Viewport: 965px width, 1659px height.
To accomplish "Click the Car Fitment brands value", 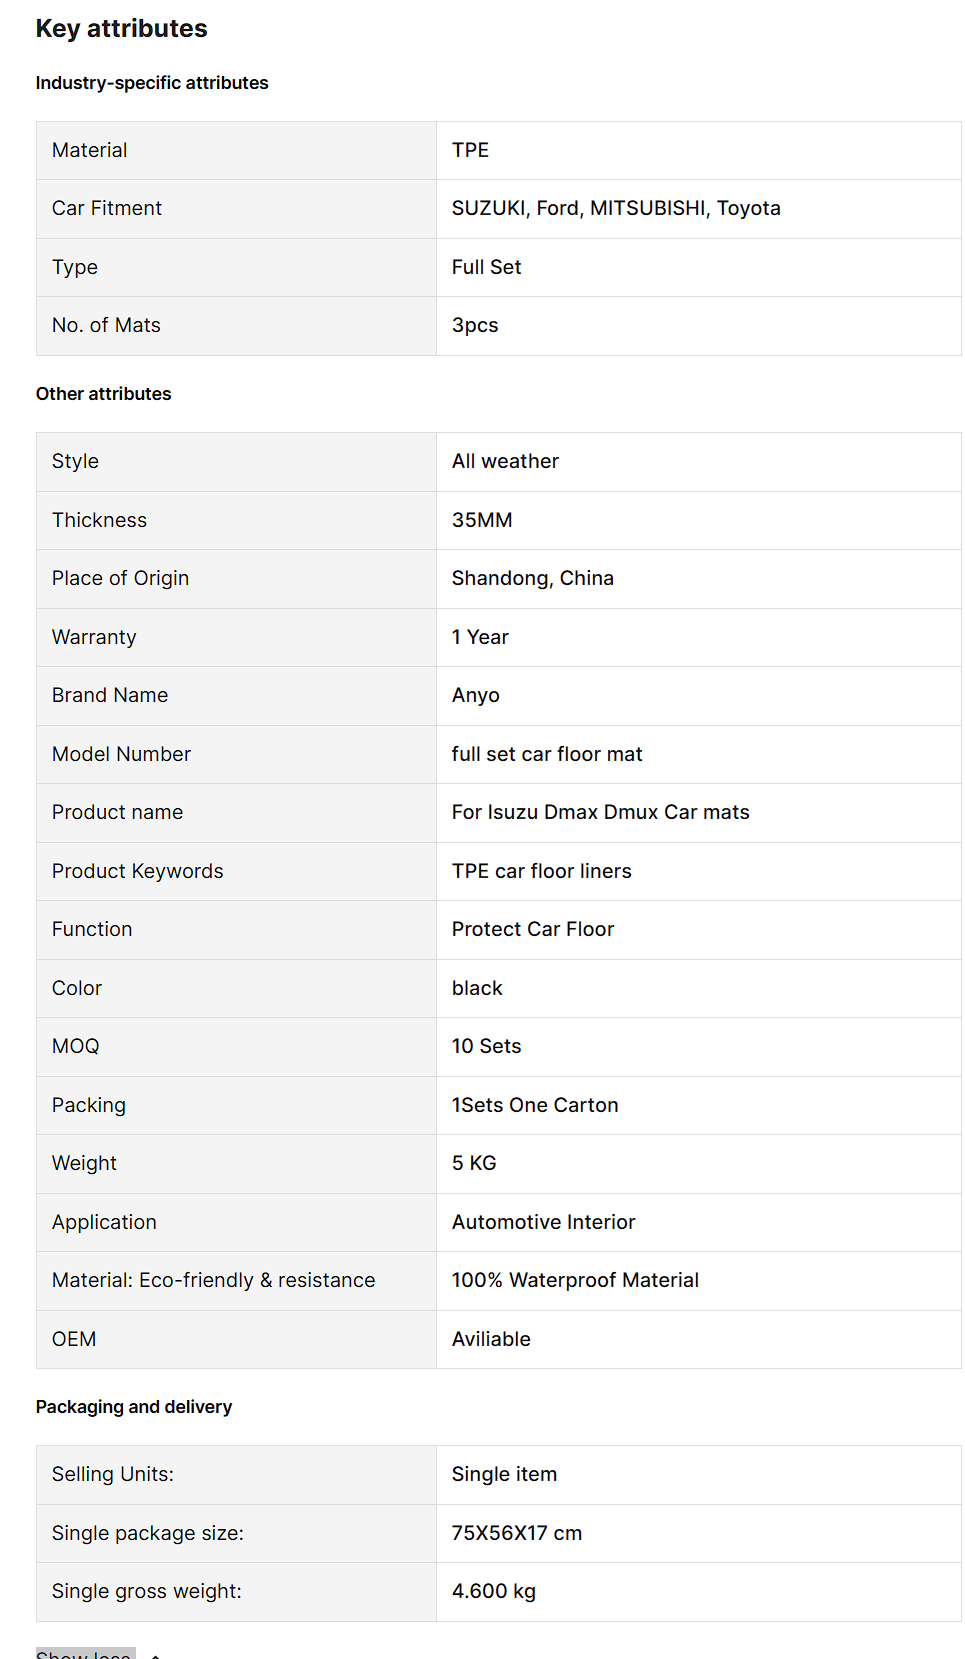I will click(615, 208).
